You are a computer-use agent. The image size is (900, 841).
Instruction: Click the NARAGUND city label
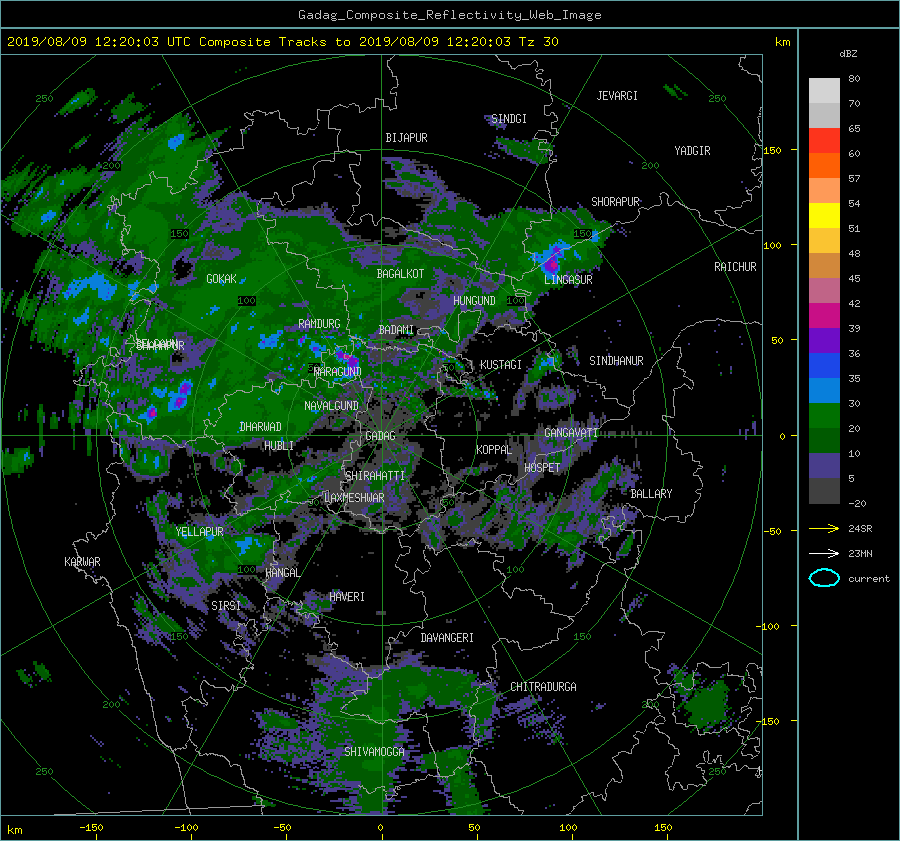(338, 372)
